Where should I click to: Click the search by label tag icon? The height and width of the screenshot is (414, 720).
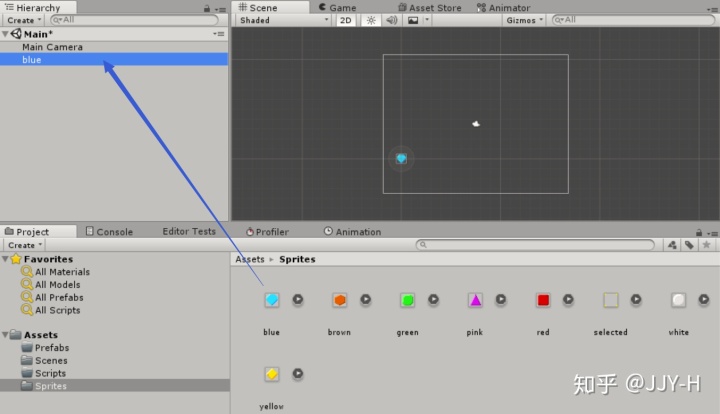pos(689,245)
